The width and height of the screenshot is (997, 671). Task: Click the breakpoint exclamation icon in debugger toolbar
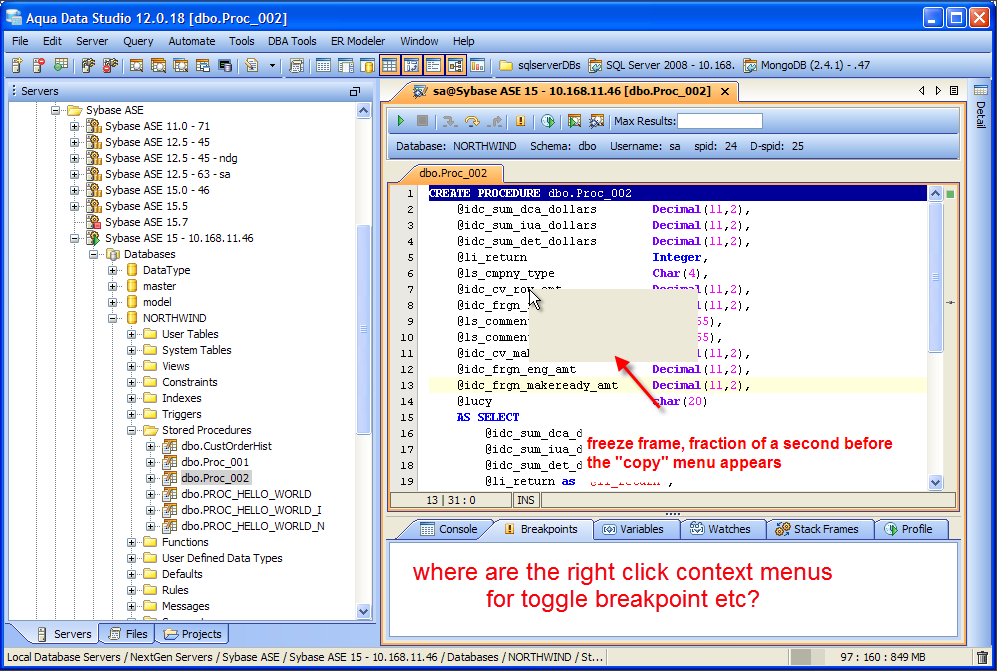click(x=520, y=120)
